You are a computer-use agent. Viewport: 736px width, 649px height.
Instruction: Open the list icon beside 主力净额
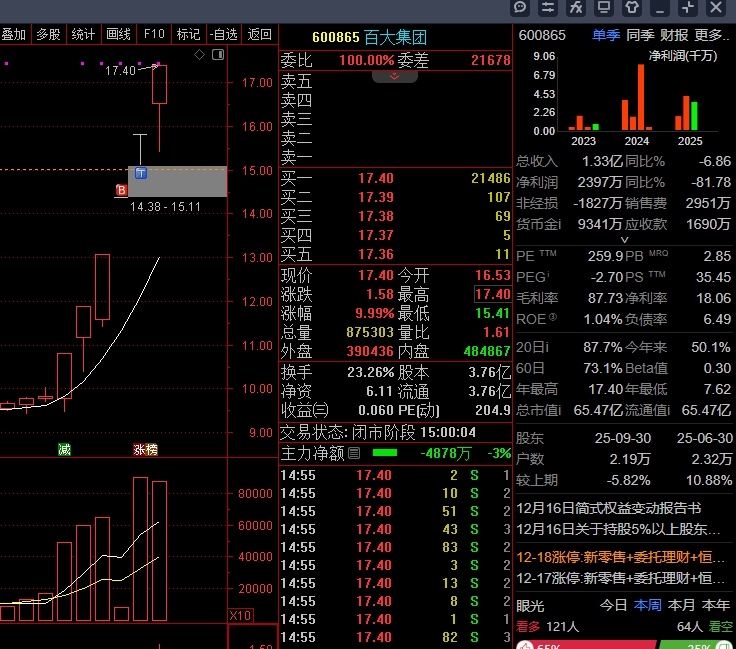pyautogui.click(x=354, y=453)
